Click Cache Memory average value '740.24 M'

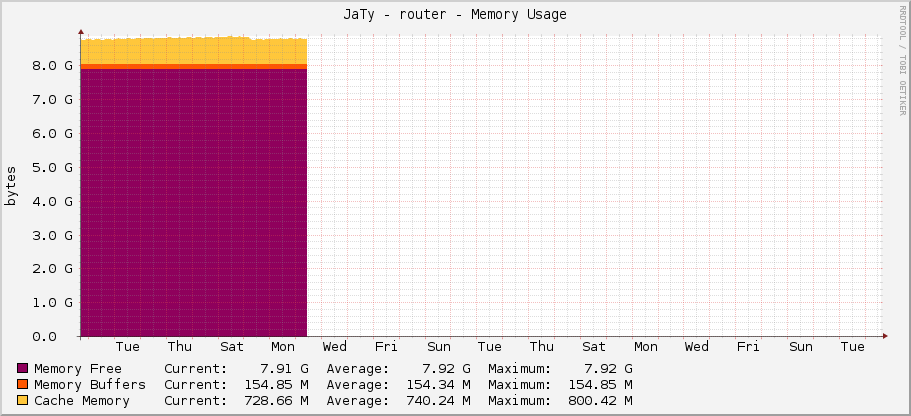tap(439, 401)
